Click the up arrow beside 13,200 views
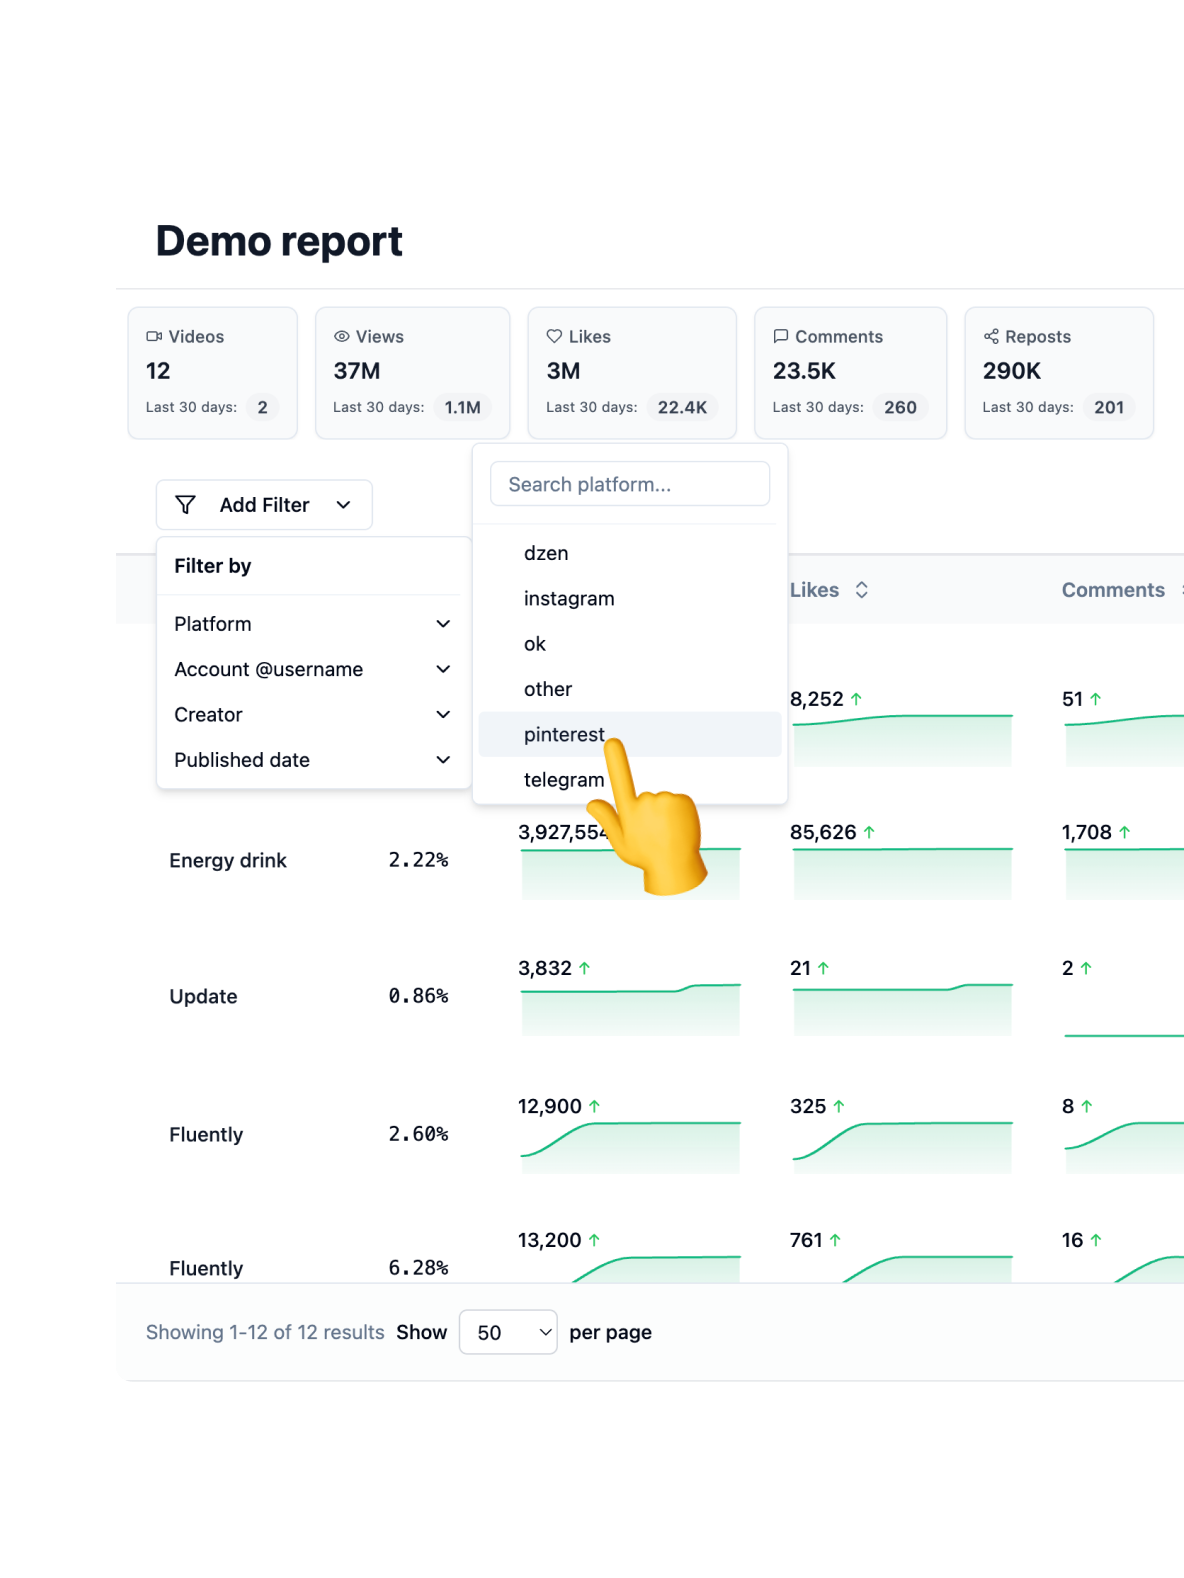The height and width of the screenshot is (1578, 1184). coord(594,1240)
